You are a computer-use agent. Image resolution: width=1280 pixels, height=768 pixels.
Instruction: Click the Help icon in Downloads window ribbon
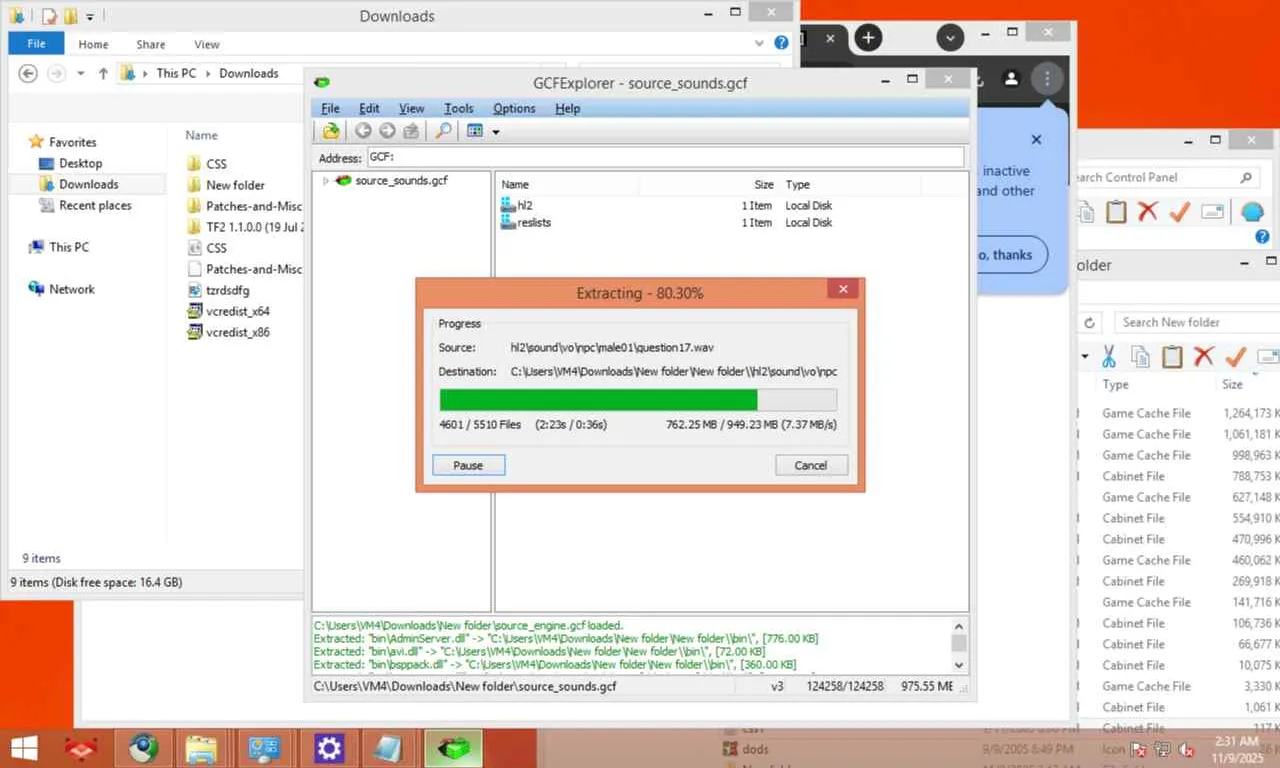(x=781, y=44)
